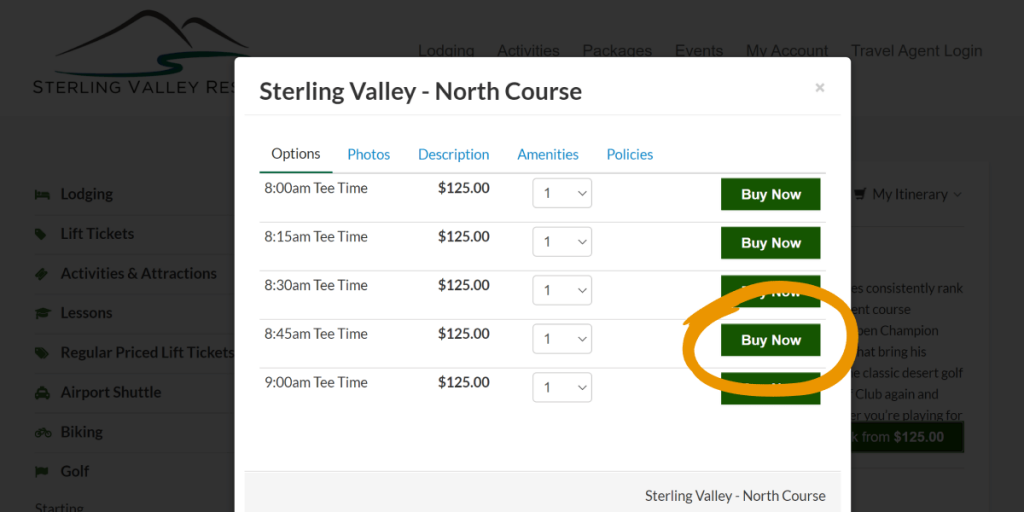
Task: Expand quantity selector for 9:00am Tee Time
Action: point(561,387)
